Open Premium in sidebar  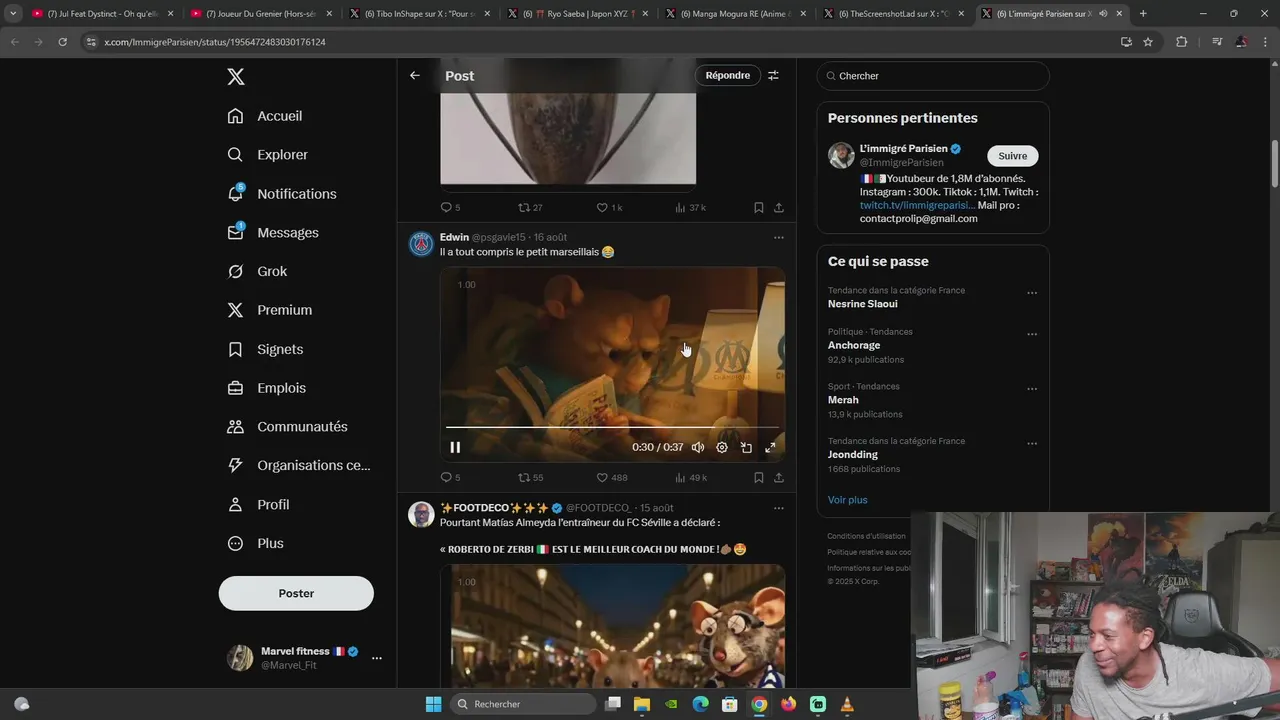pyautogui.click(x=270, y=310)
